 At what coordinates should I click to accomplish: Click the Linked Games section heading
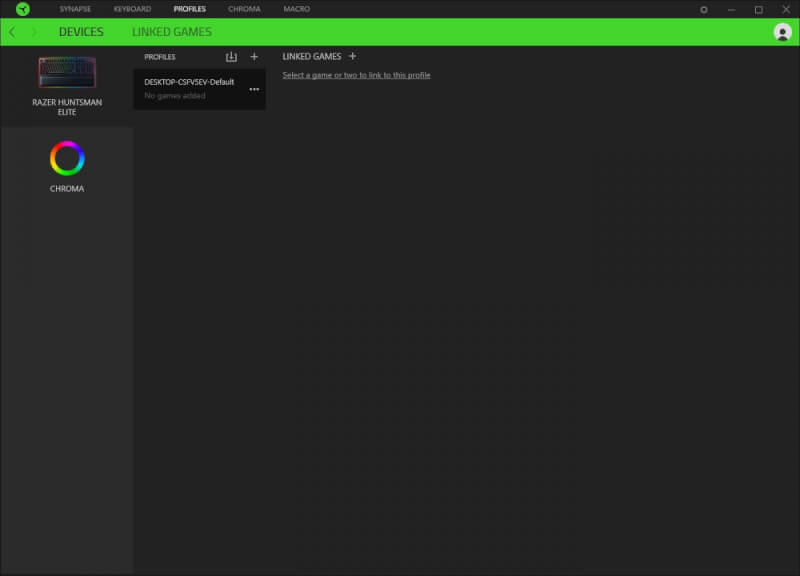(312, 57)
